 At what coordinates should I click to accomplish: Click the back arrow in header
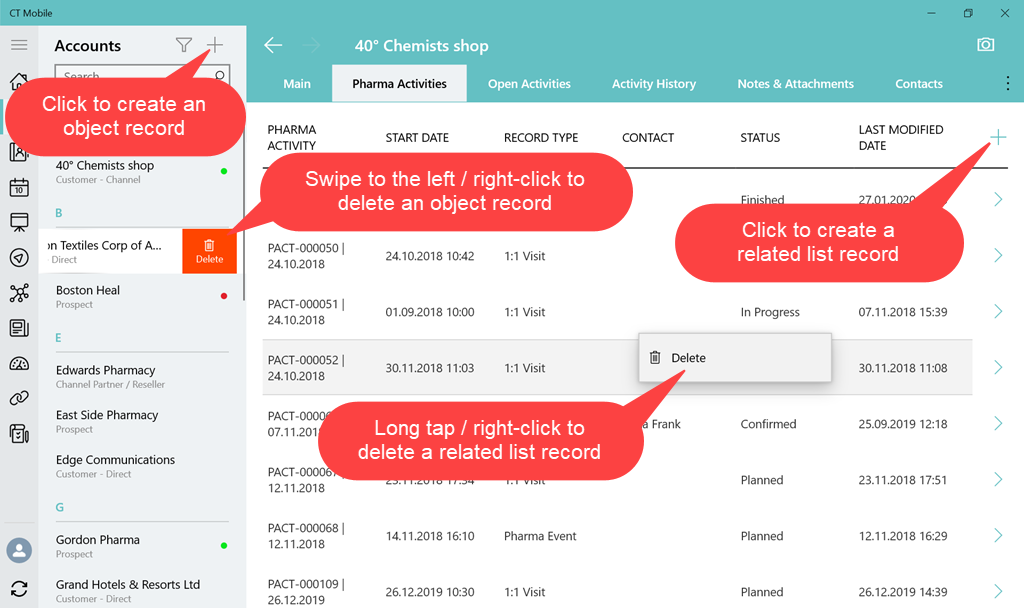coord(273,45)
